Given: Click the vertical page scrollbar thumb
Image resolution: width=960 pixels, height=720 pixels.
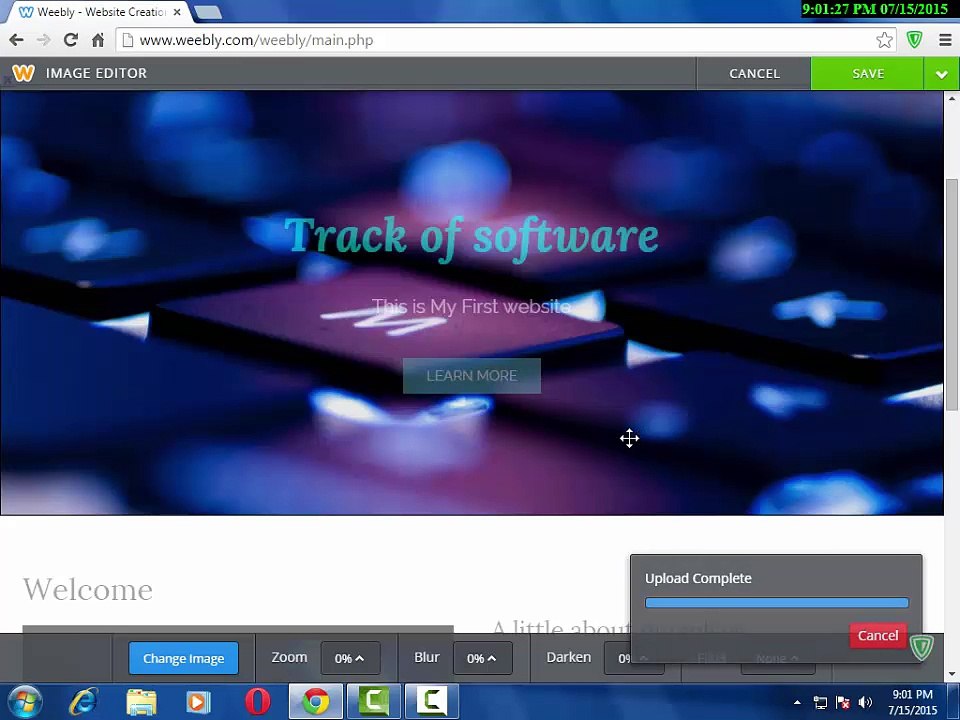Looking at the screenshot, I should point(952,294).
